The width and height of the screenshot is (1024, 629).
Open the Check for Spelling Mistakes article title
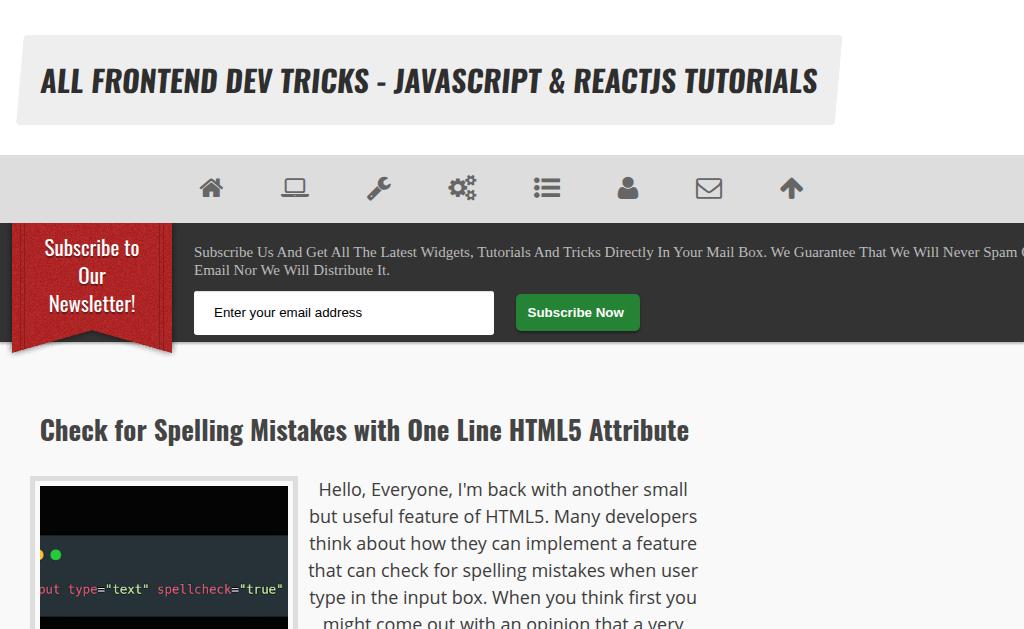364,430
